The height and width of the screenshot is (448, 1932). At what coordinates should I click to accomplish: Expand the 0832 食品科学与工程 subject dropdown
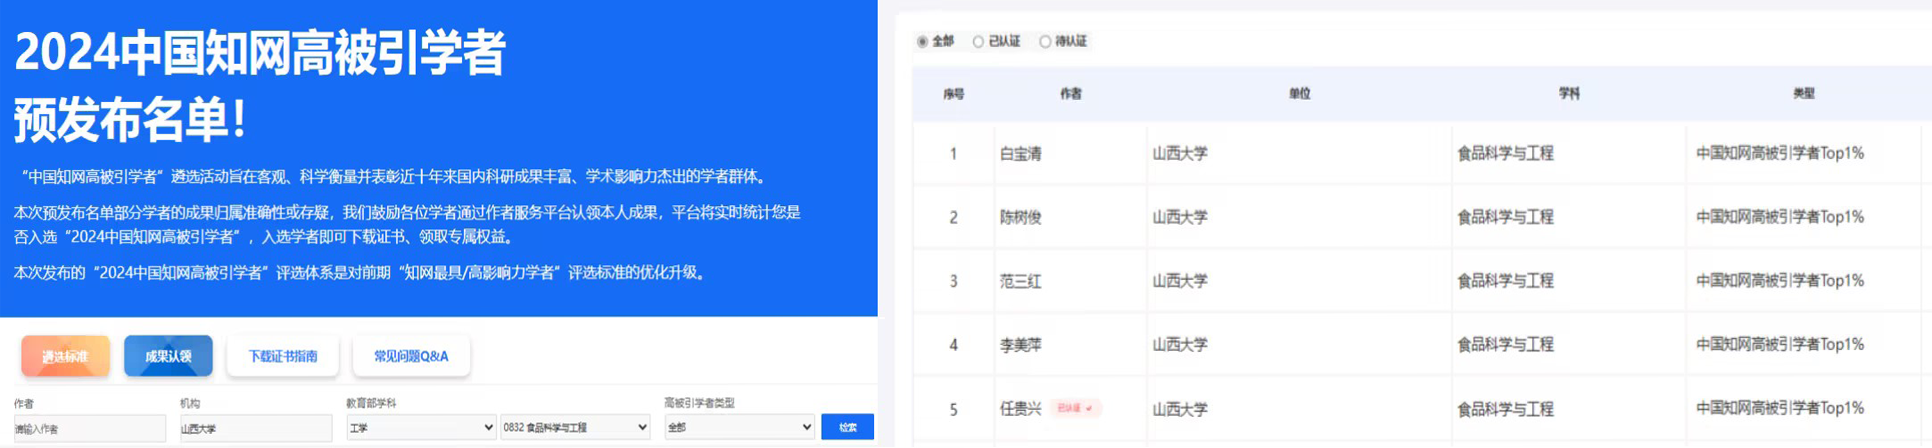pos(575,427)
